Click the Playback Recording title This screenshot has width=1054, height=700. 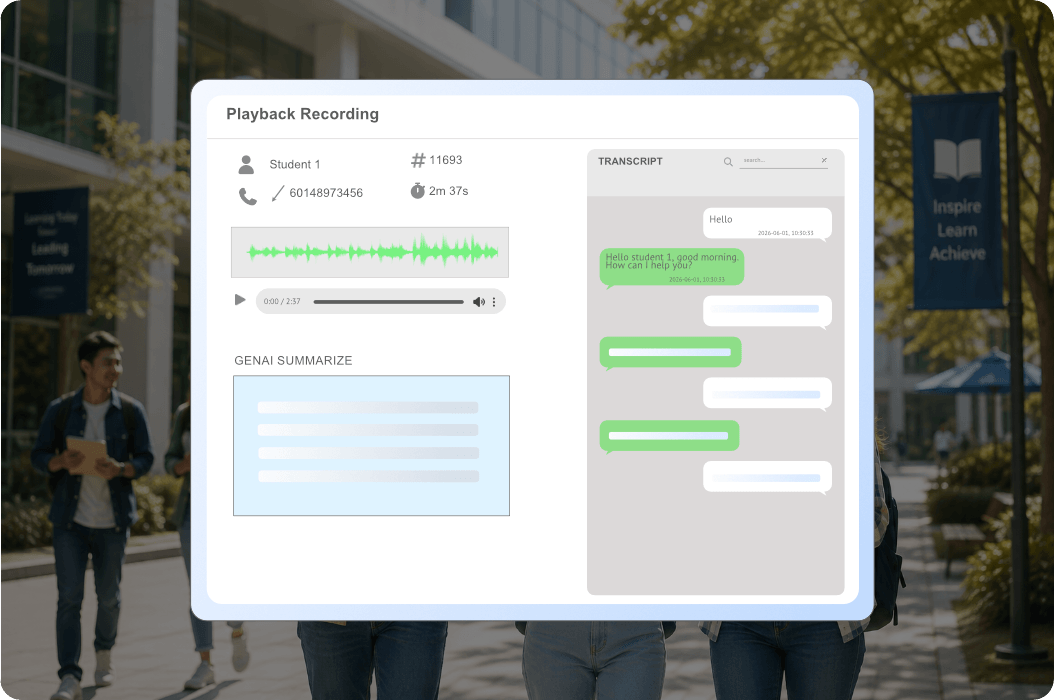point(302,114)
